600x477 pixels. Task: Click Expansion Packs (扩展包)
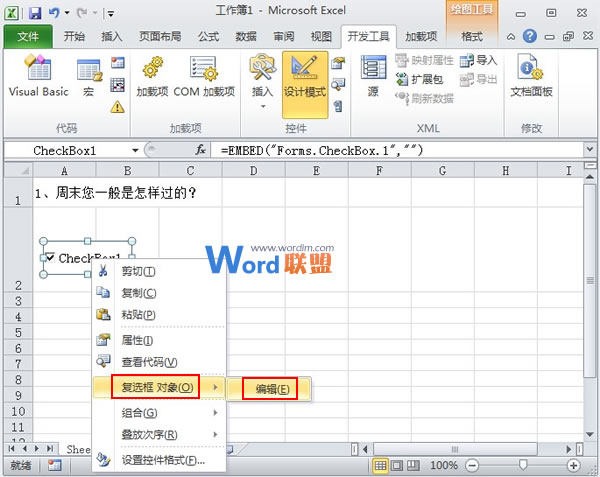419,79
